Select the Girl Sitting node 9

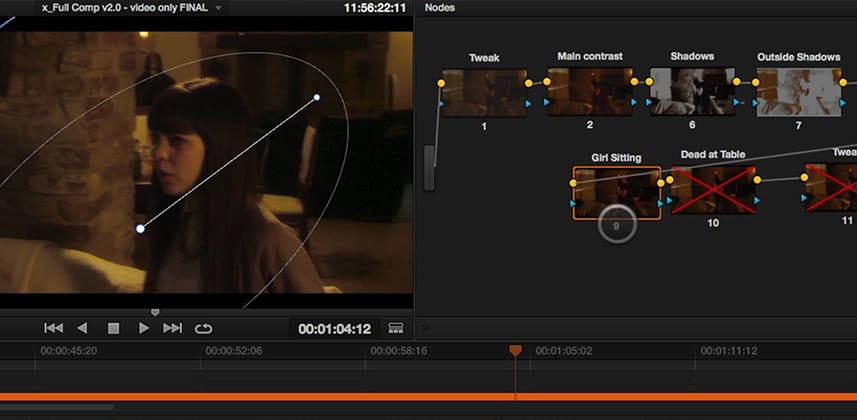click(x=617, y=193)
